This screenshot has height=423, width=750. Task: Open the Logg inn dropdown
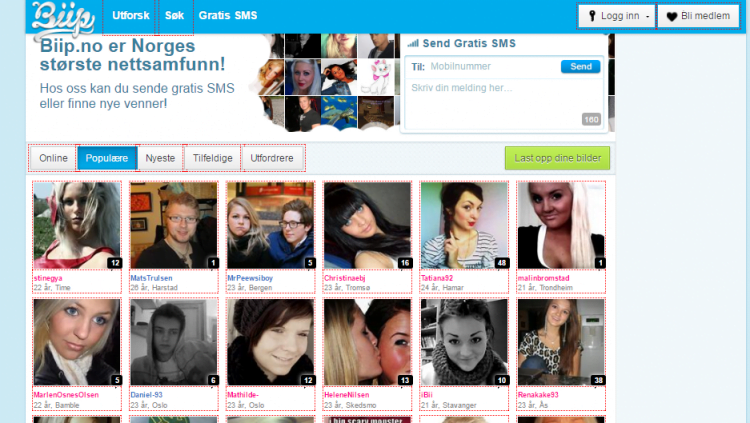click(617, 16)
